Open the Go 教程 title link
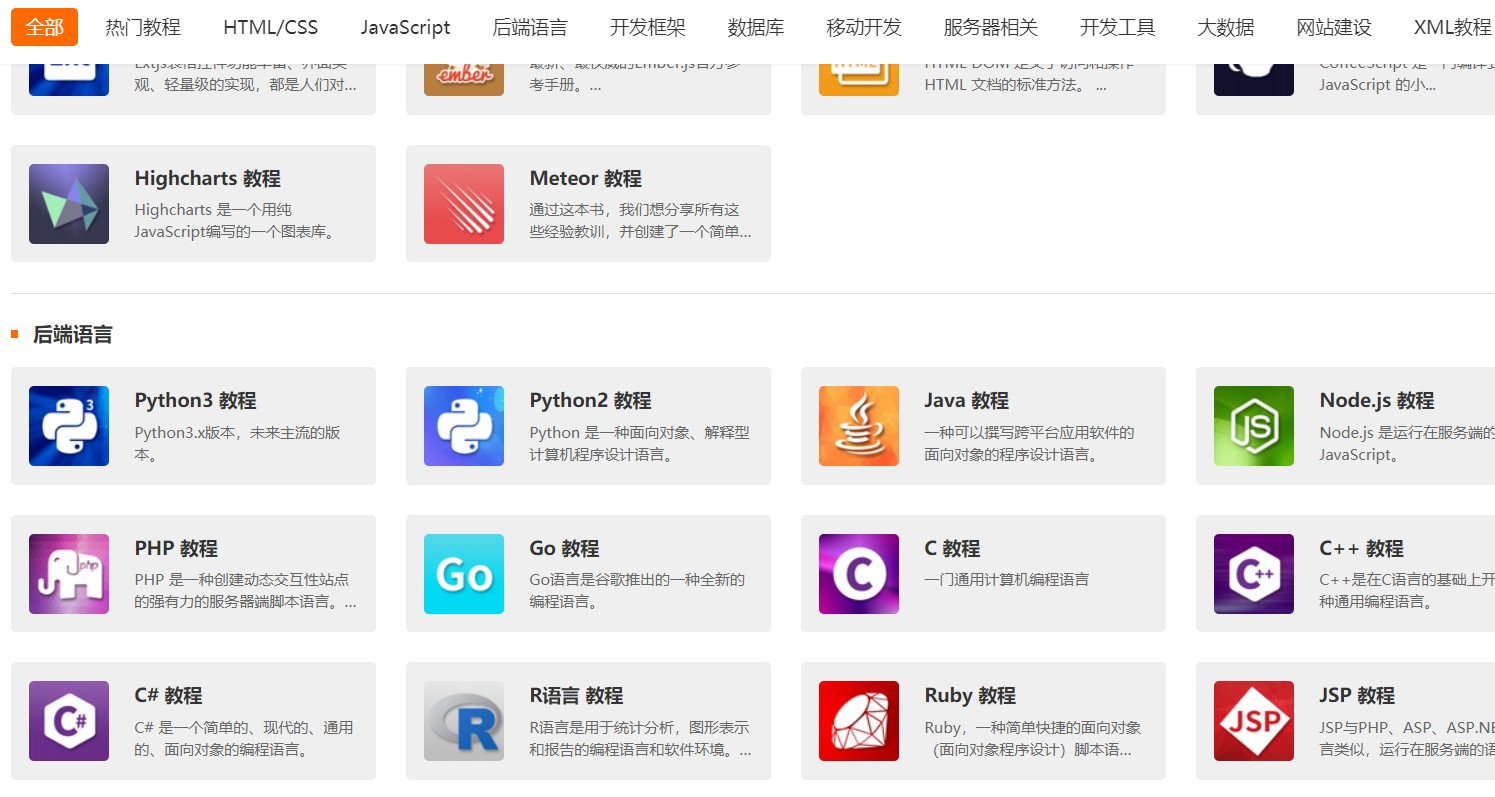1495x797 pixels. [565, 549]
